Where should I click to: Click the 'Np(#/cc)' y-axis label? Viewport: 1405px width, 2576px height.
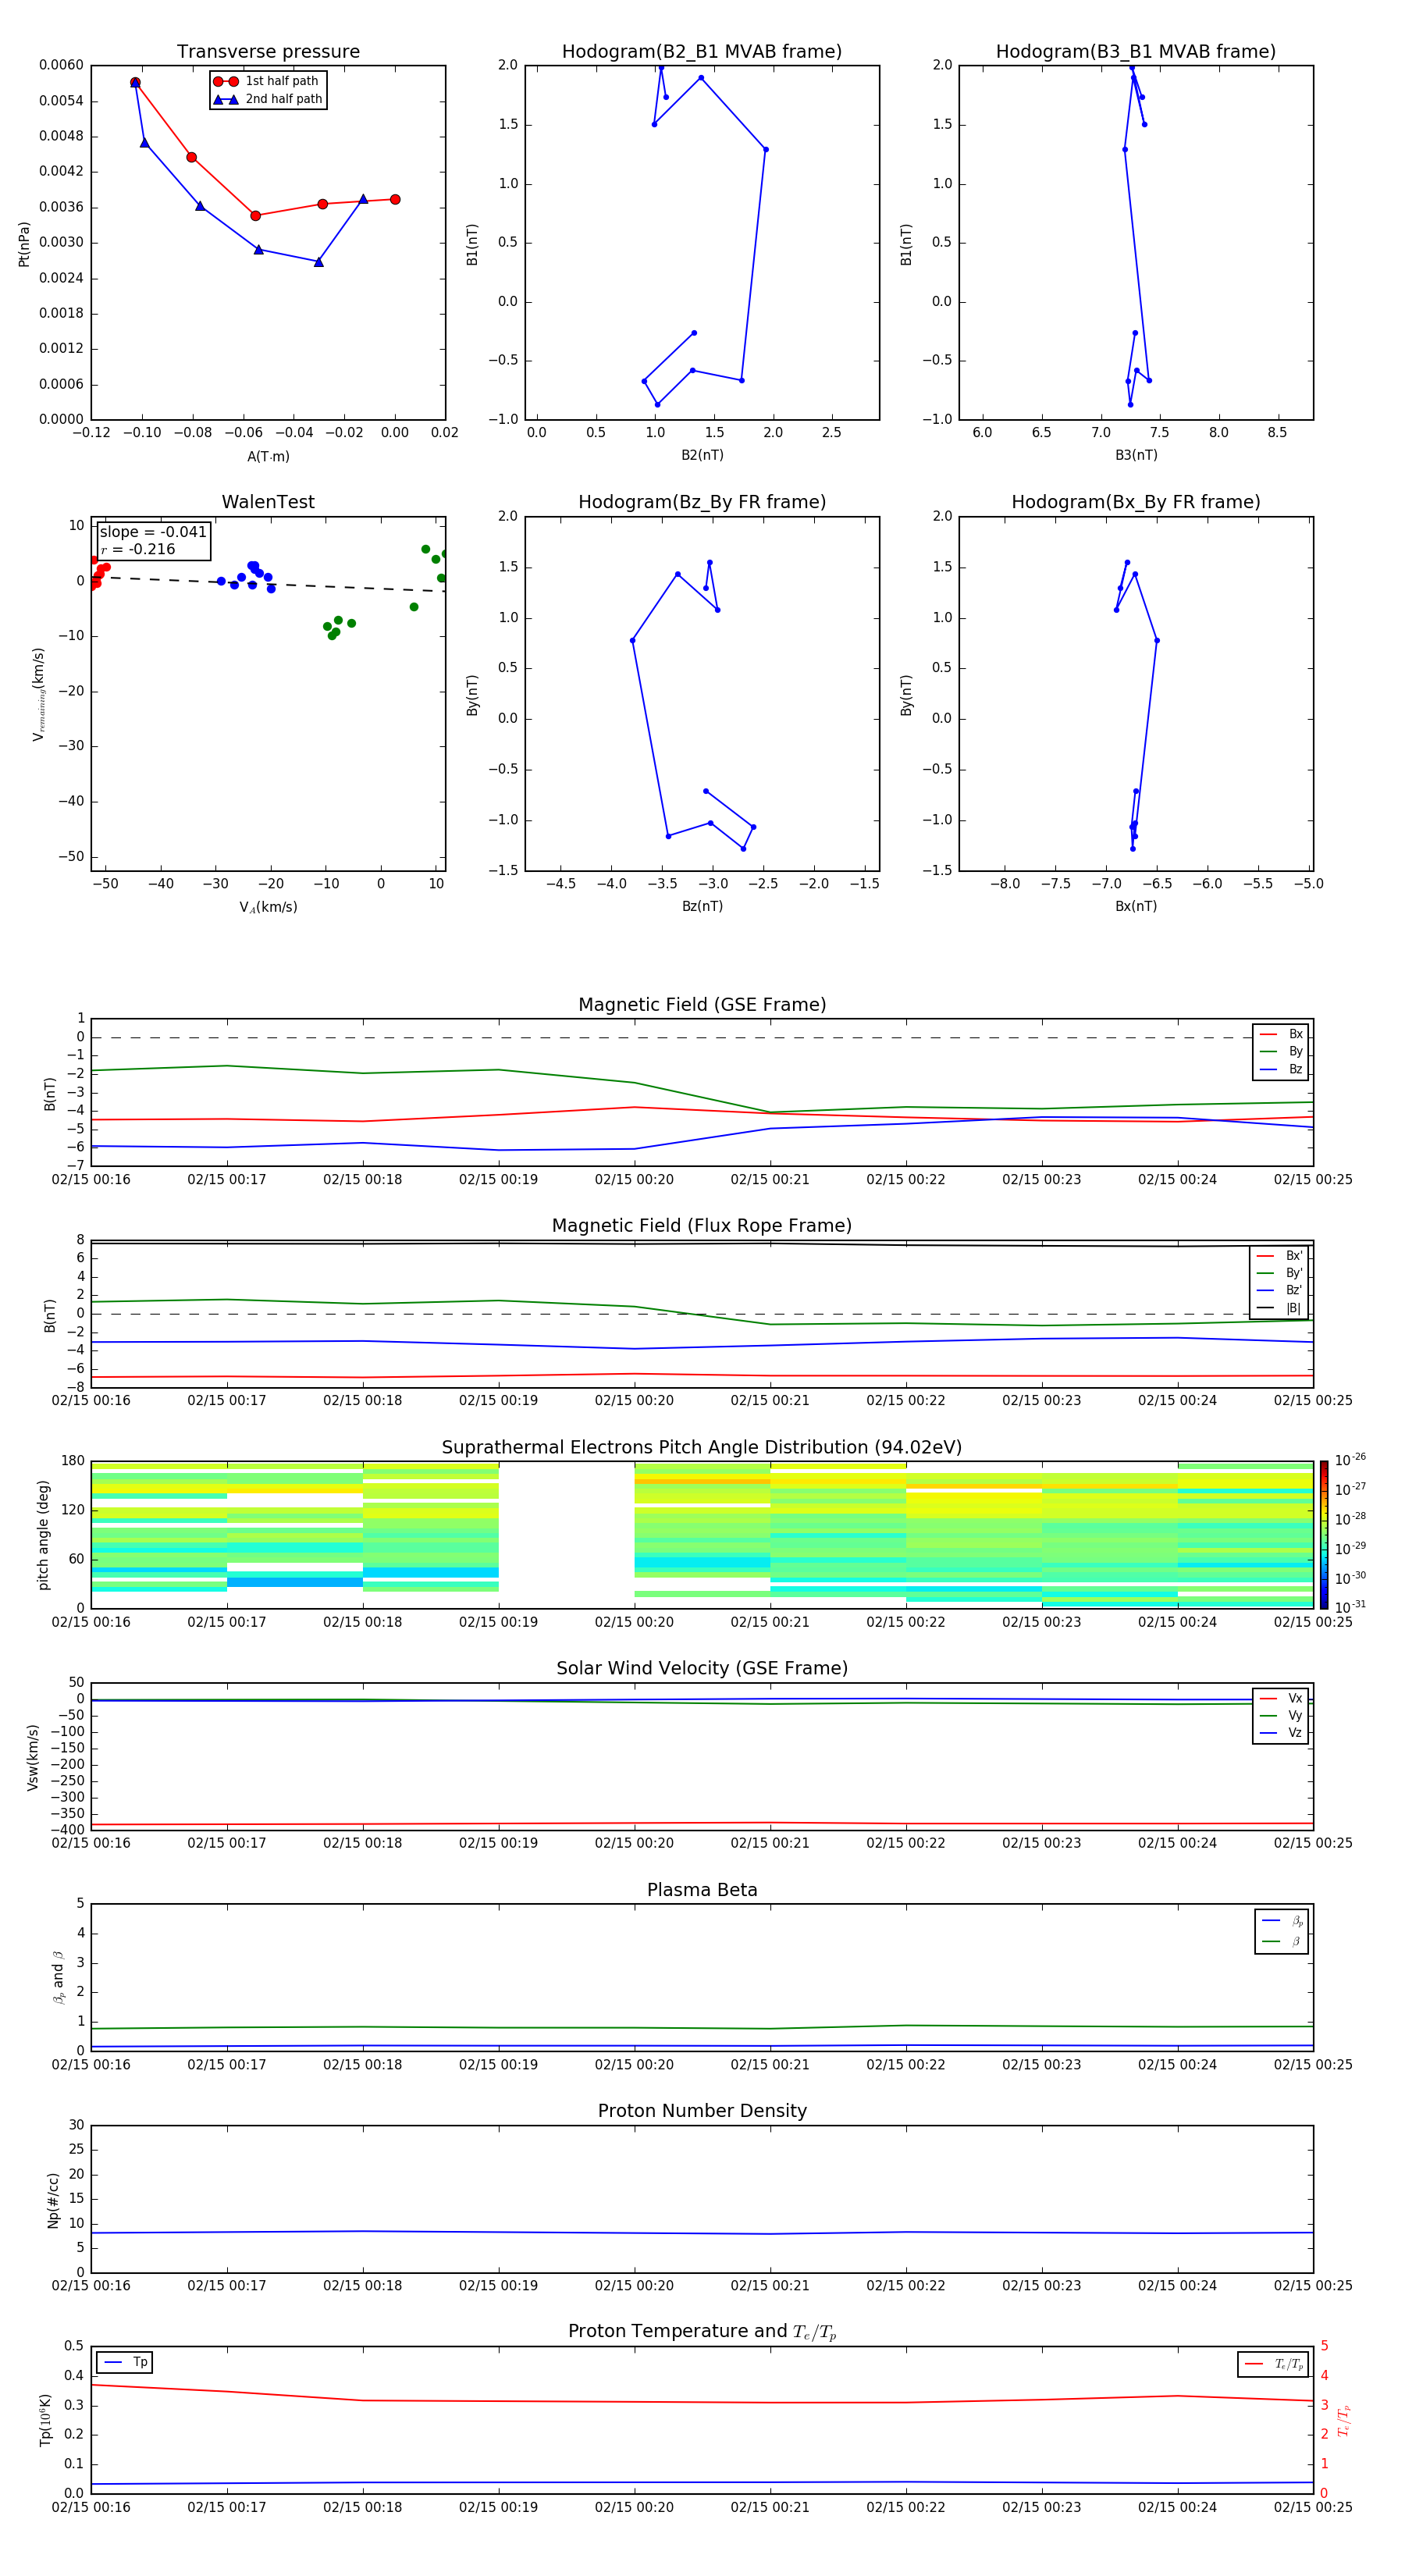click(54, 2200)
